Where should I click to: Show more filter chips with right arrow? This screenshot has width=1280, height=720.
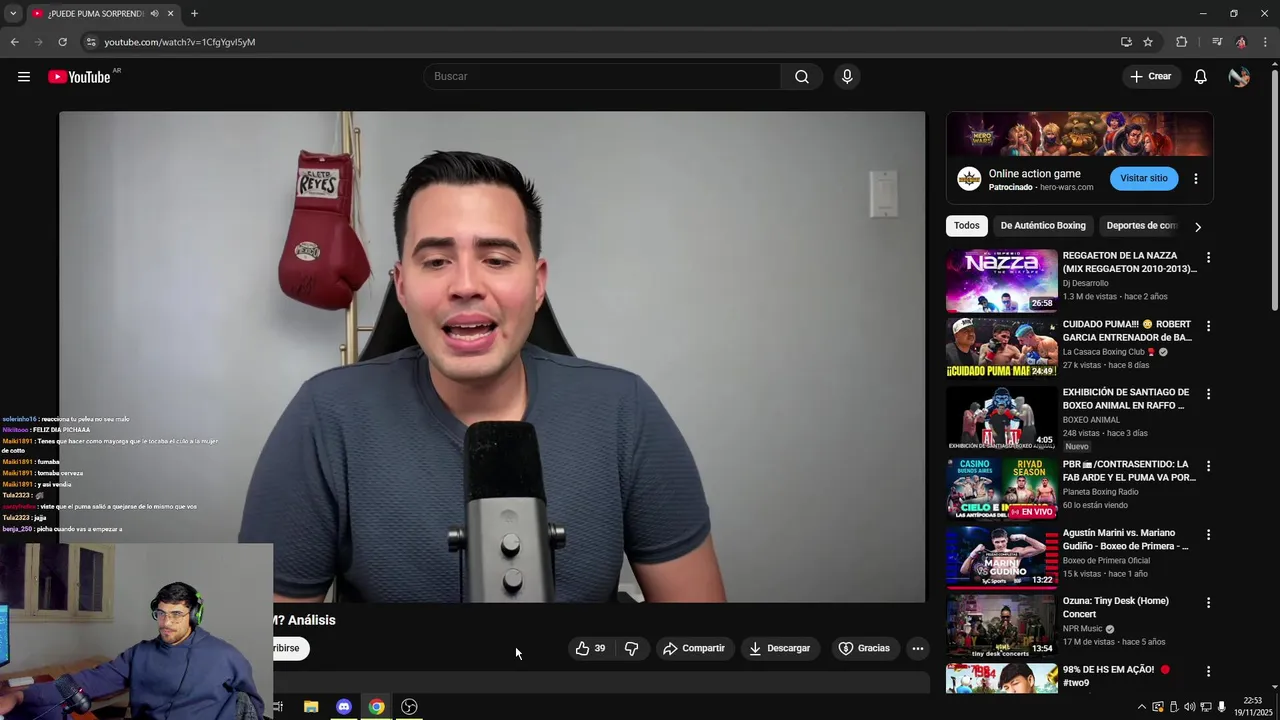(1197, 227)
